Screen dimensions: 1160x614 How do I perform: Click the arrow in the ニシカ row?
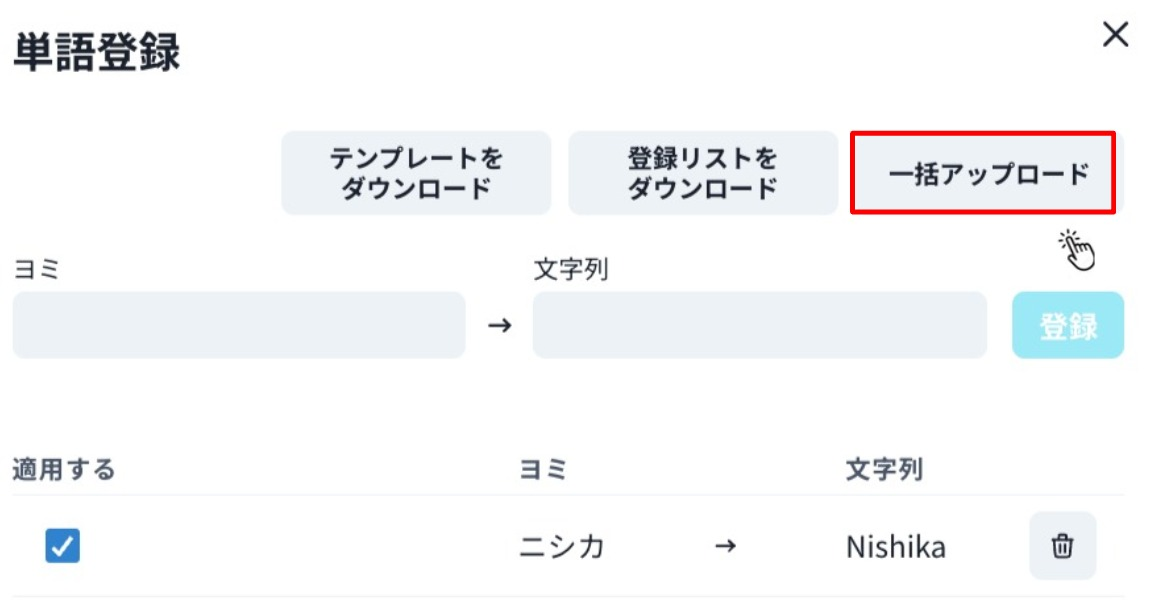[726, 546]
